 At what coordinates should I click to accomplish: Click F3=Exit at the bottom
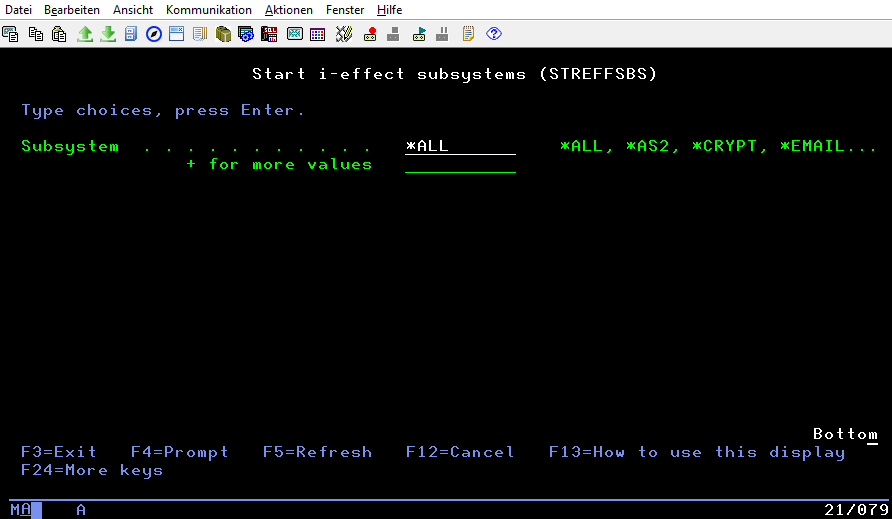[x=59, y=452]
